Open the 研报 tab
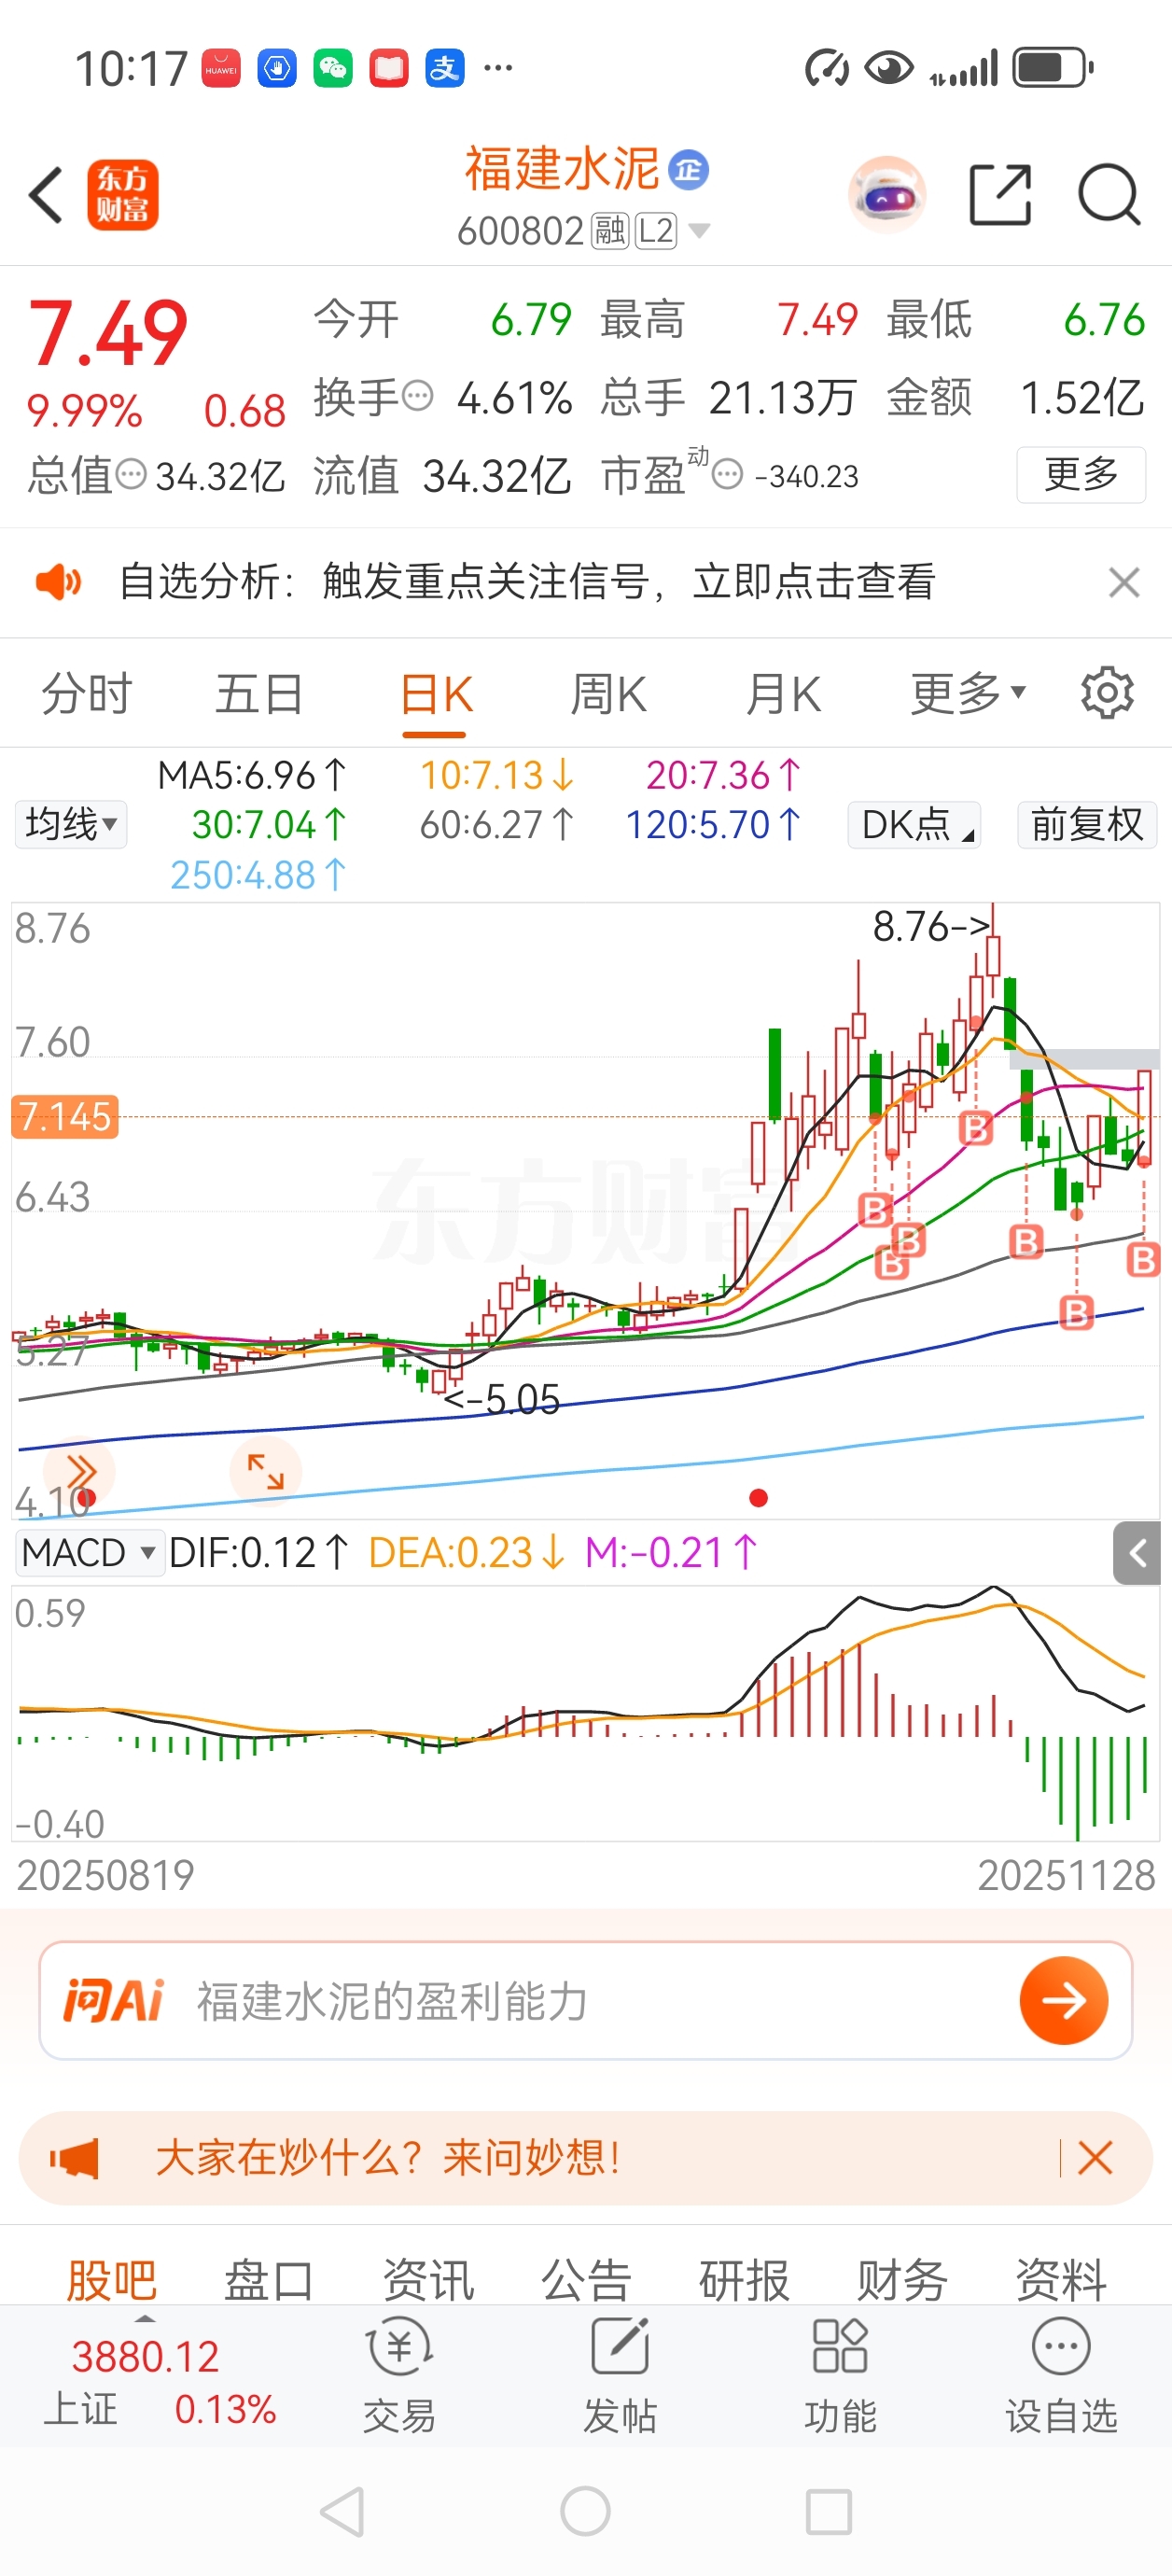Image resolution: width=1172 pixels, height=2576 pixels. (744, 2280)
